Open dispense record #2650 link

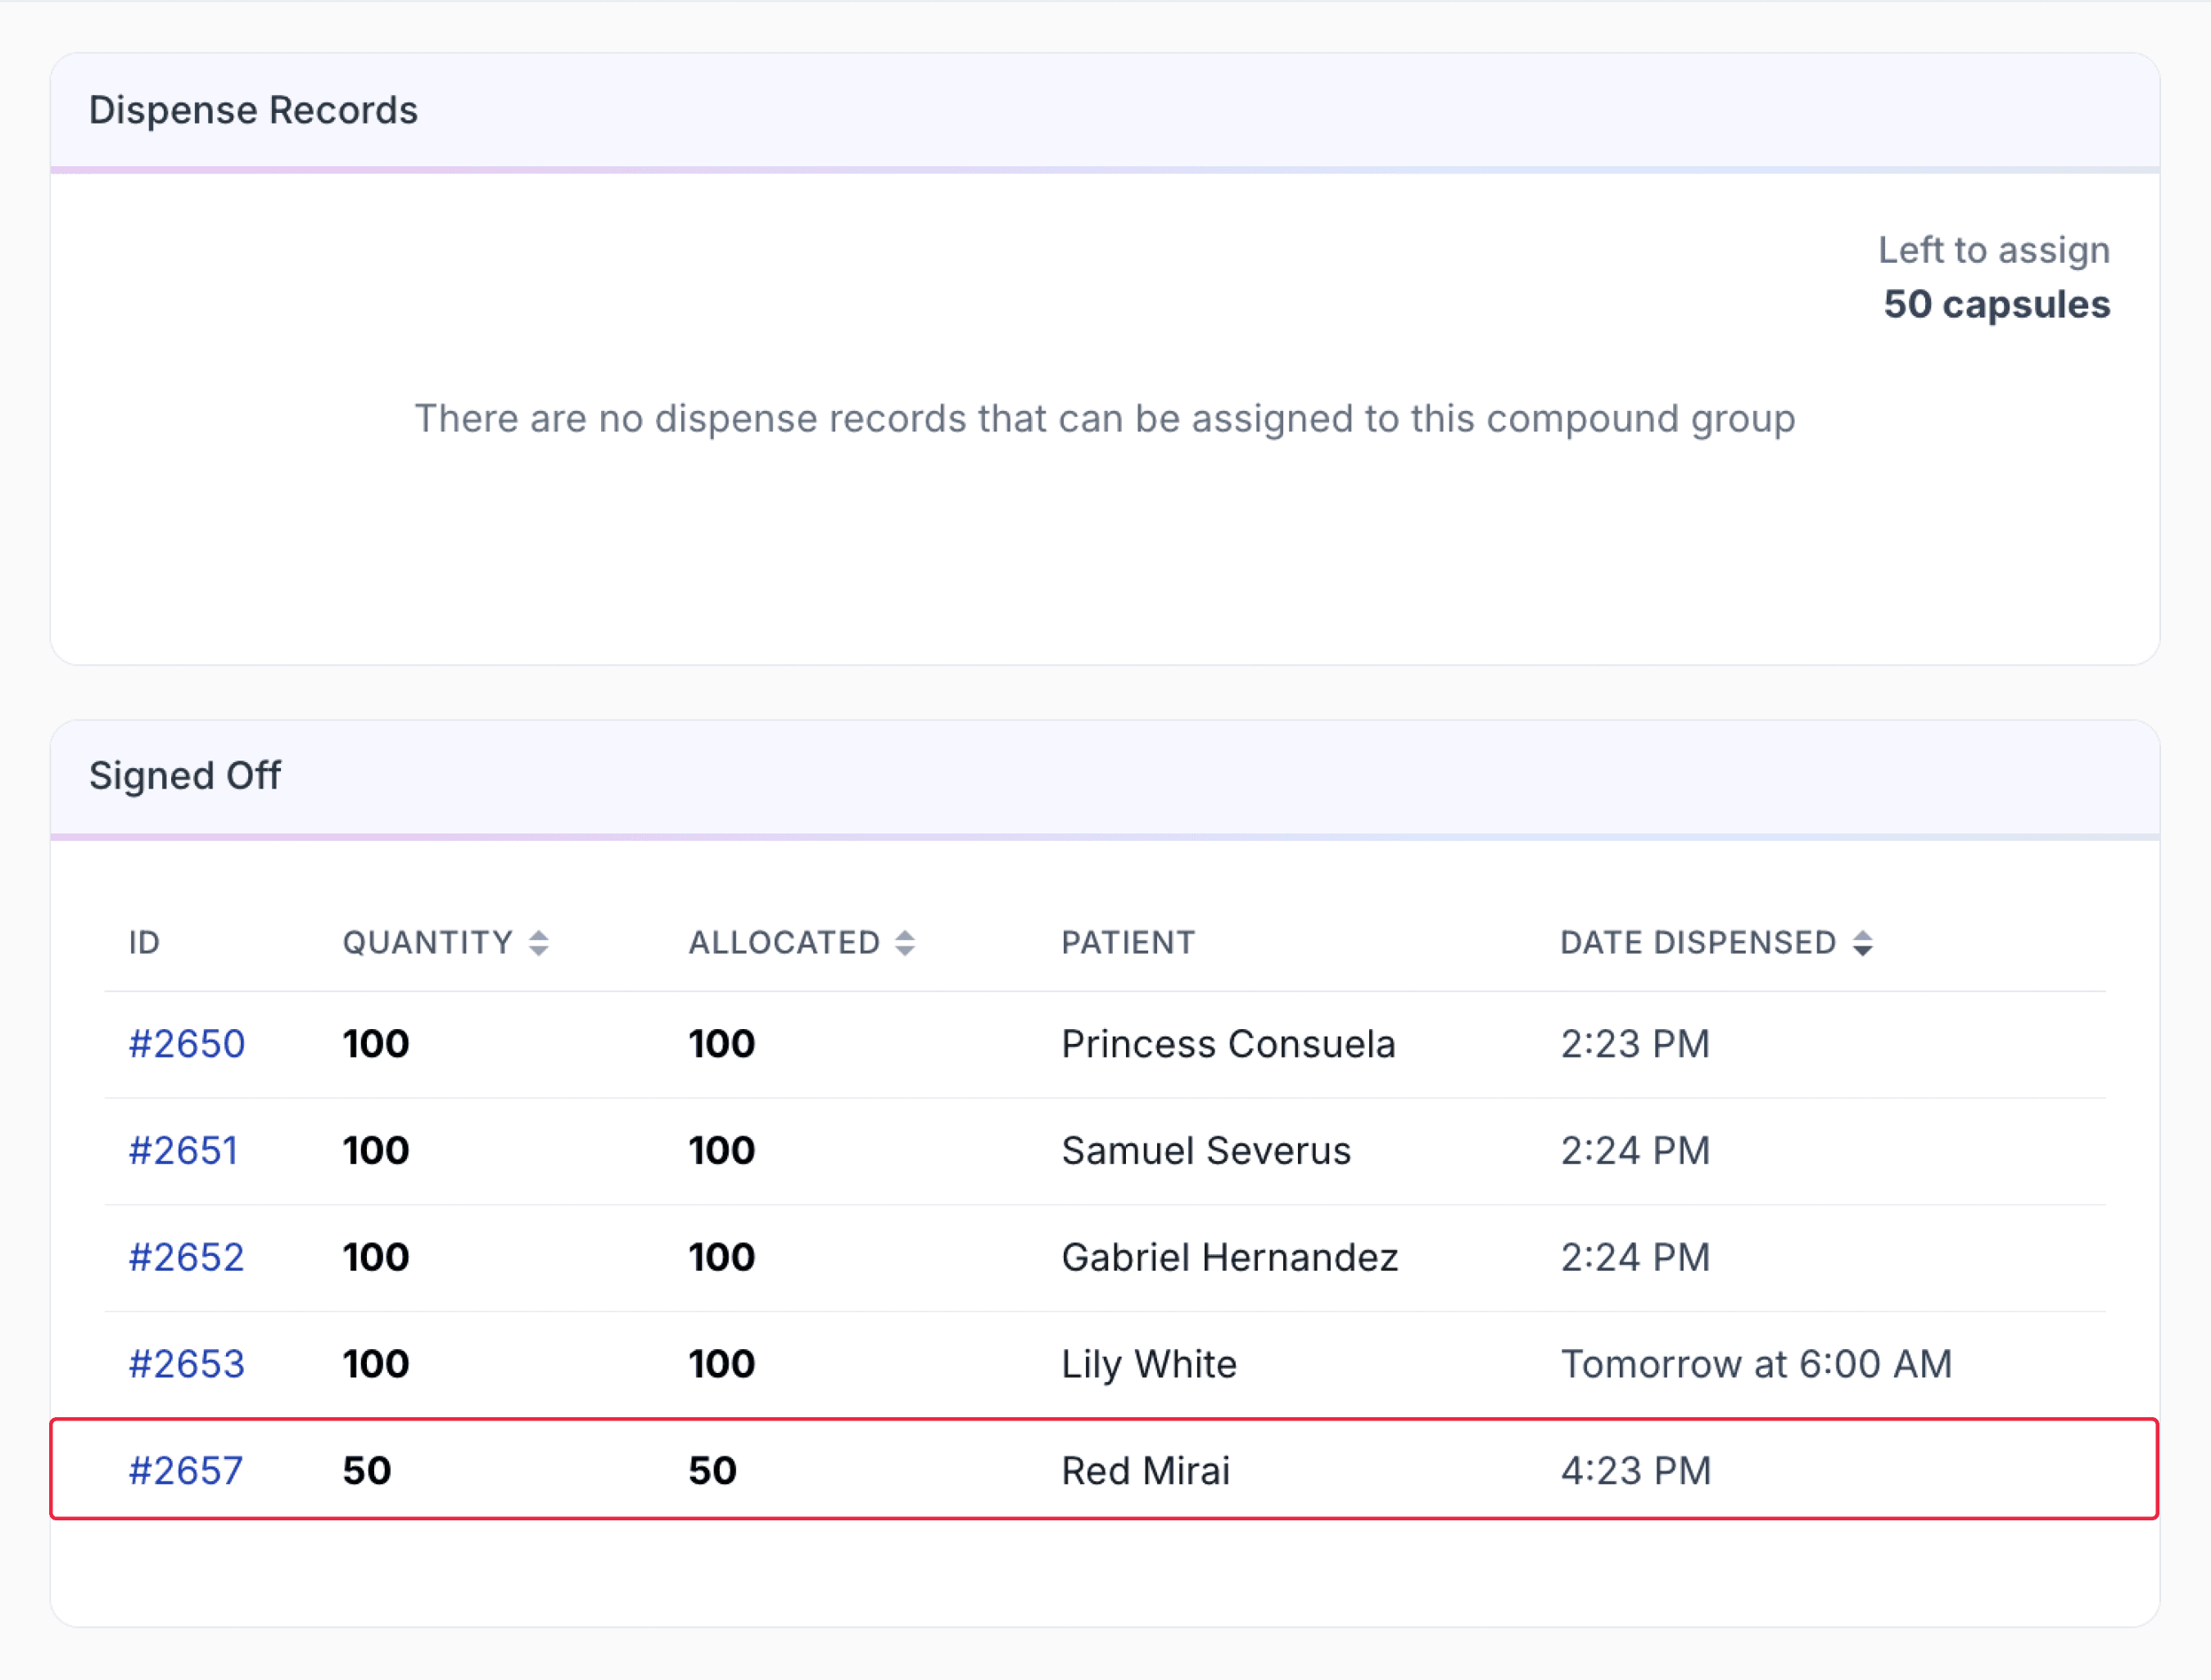point(187,1044)
